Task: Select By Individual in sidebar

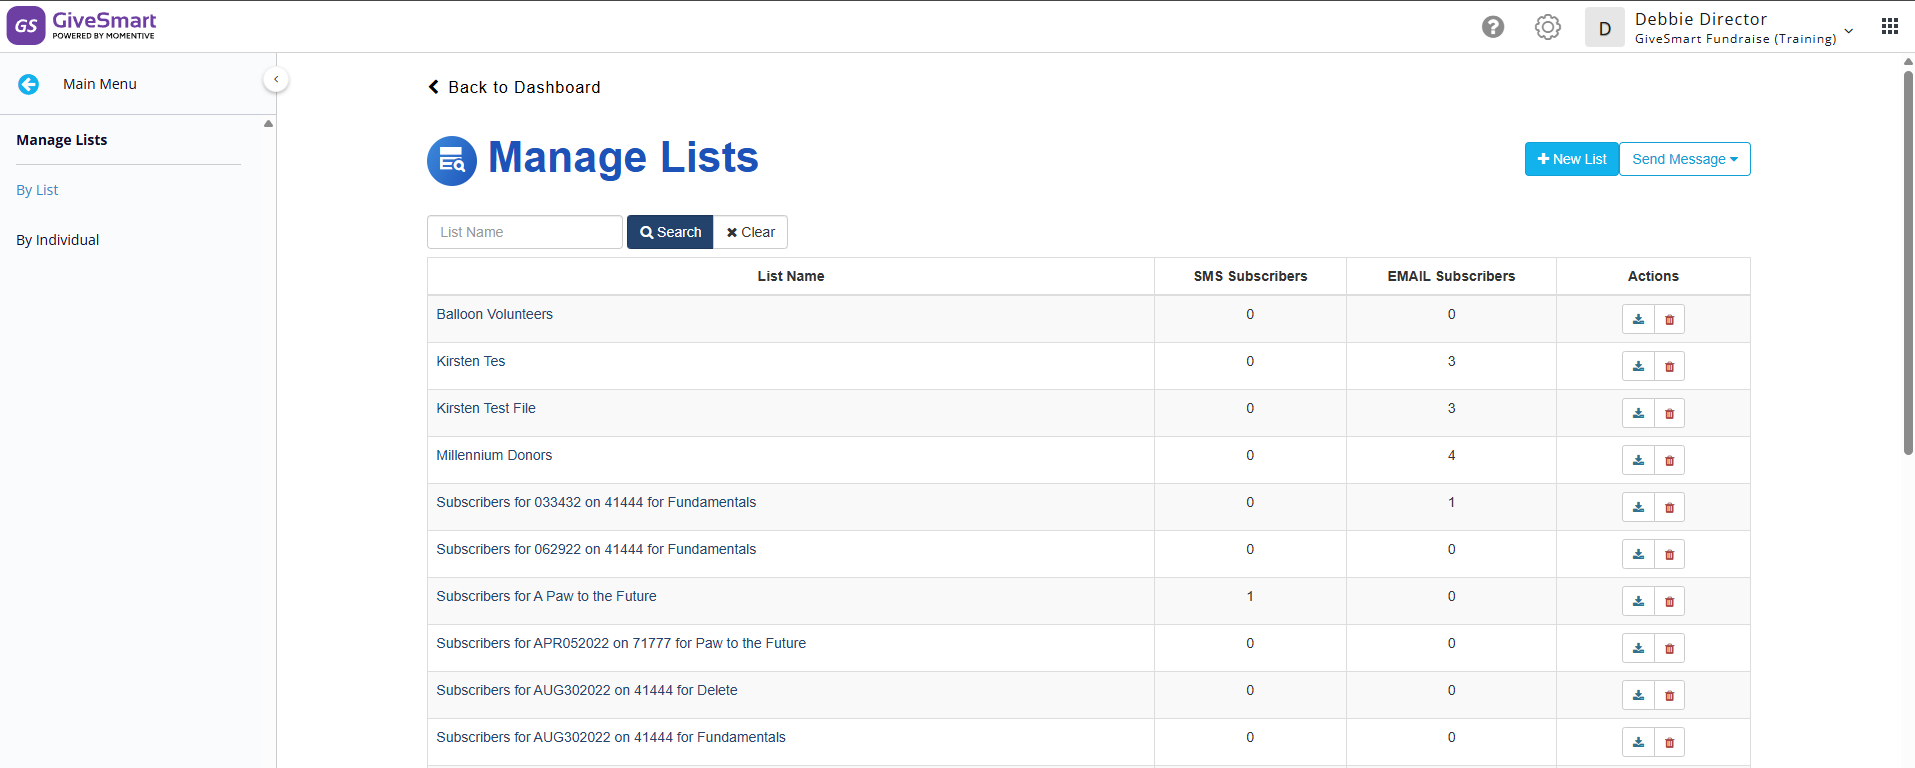Action: [x=58, y=240]
